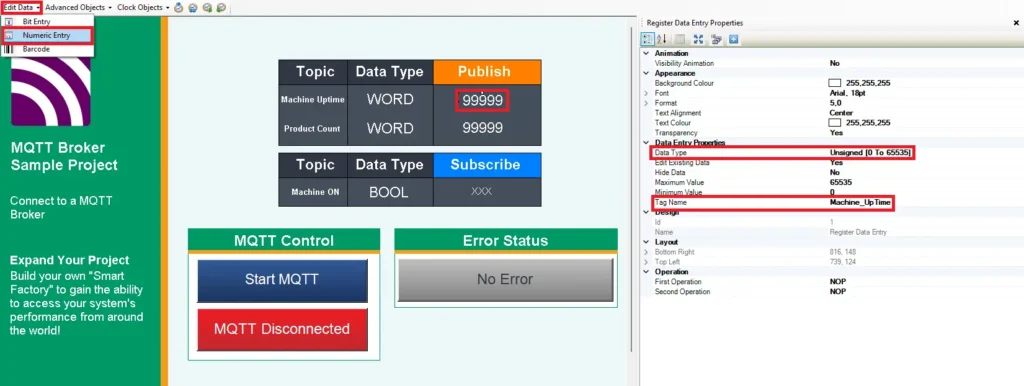Choose Numeric Entry from the menu
1024x386 pixels.
(46, 35)
